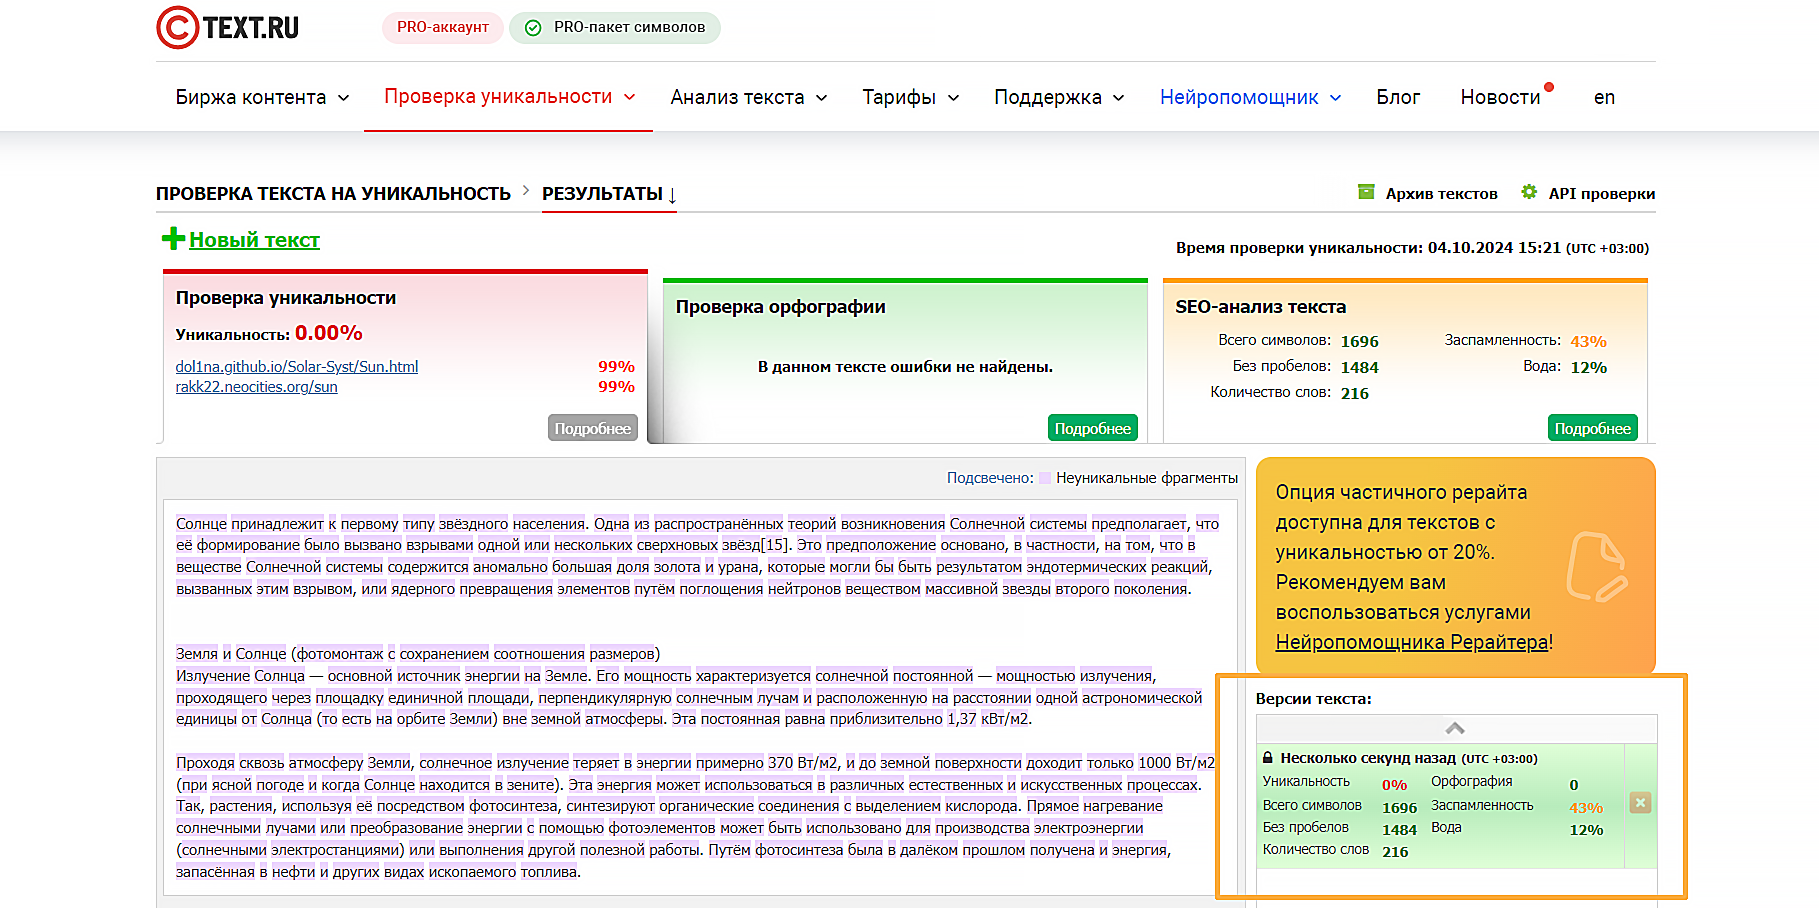The height and width of the screenshot is (908, 1819).
Task: Open Архив текстов link
Action: (x=1441, y=194)
